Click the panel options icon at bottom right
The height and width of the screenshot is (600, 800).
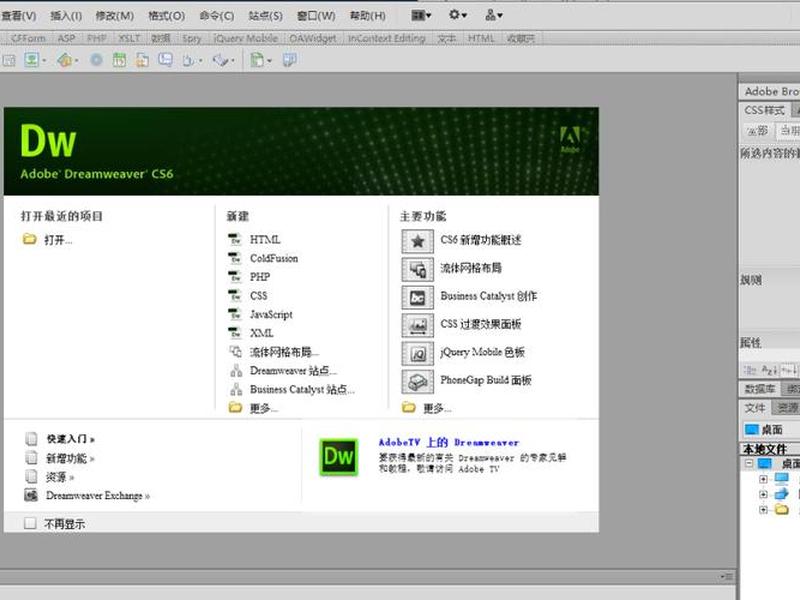[727, 576]
